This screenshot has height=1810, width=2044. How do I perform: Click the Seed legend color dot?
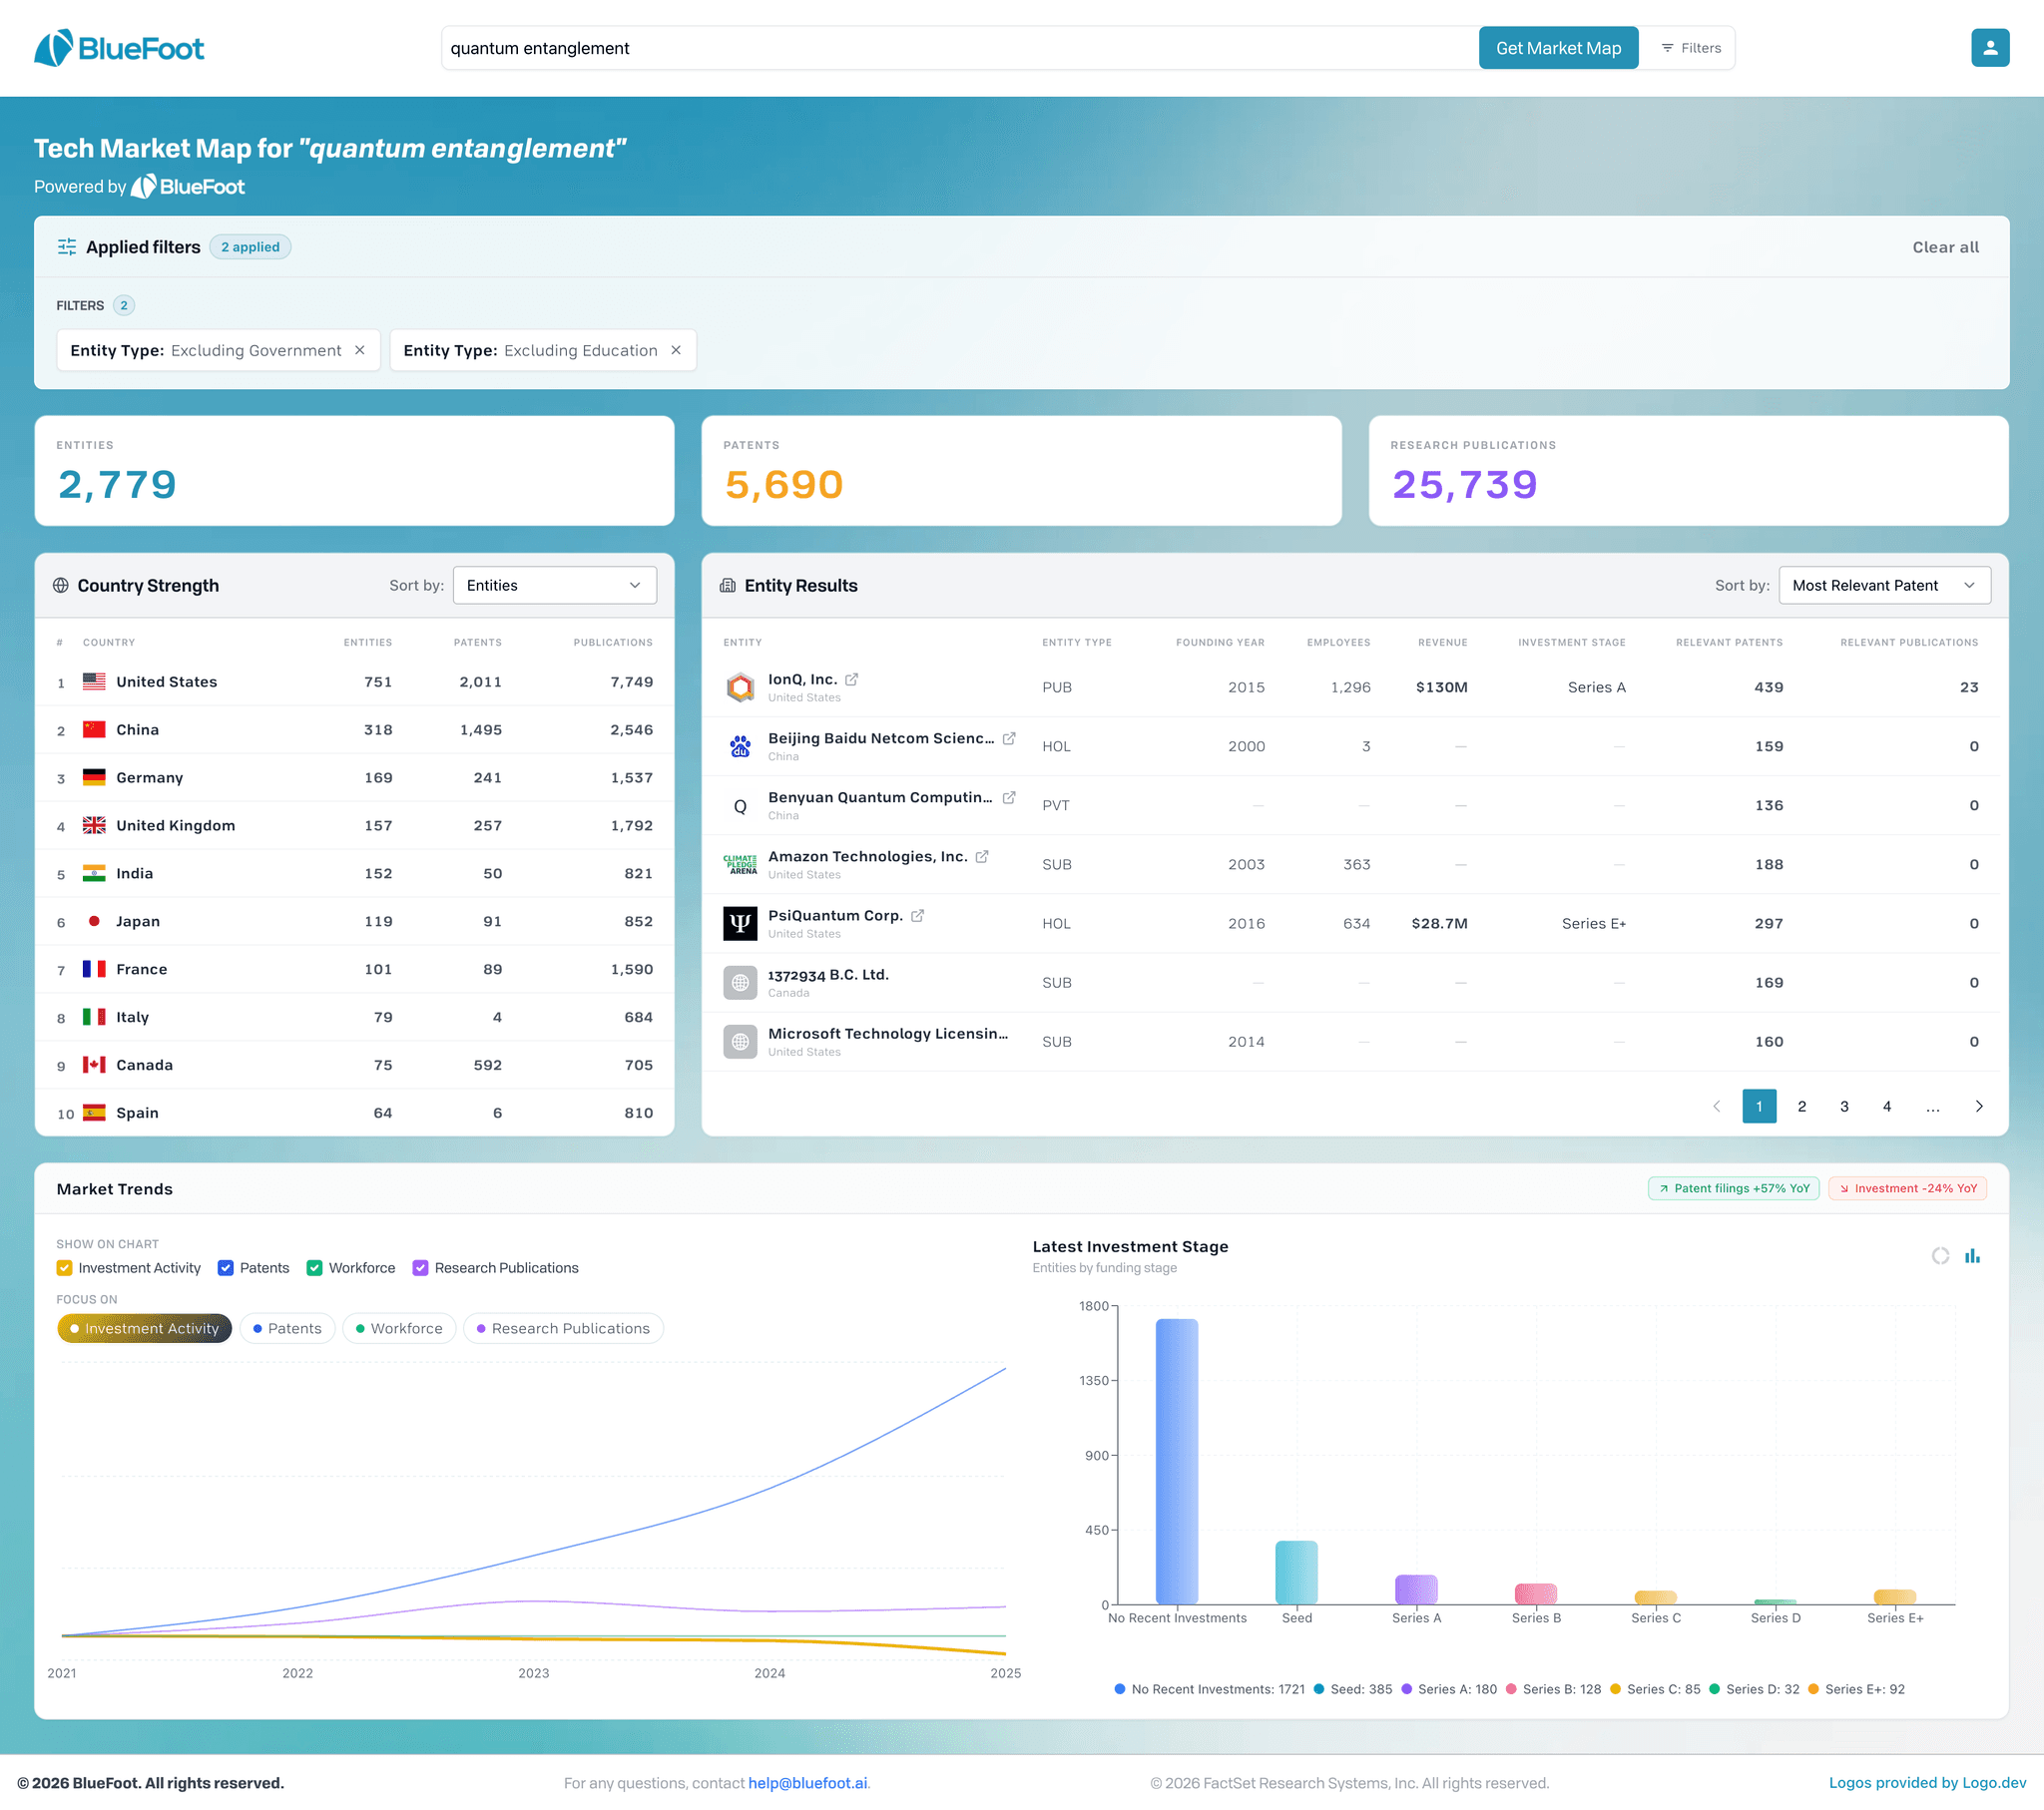1319,1689
